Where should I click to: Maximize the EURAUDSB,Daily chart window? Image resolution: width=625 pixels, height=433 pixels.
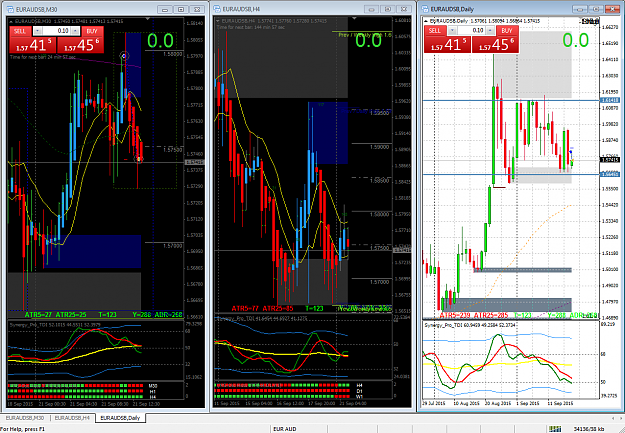pyautogui.click(x=596, y=9)
